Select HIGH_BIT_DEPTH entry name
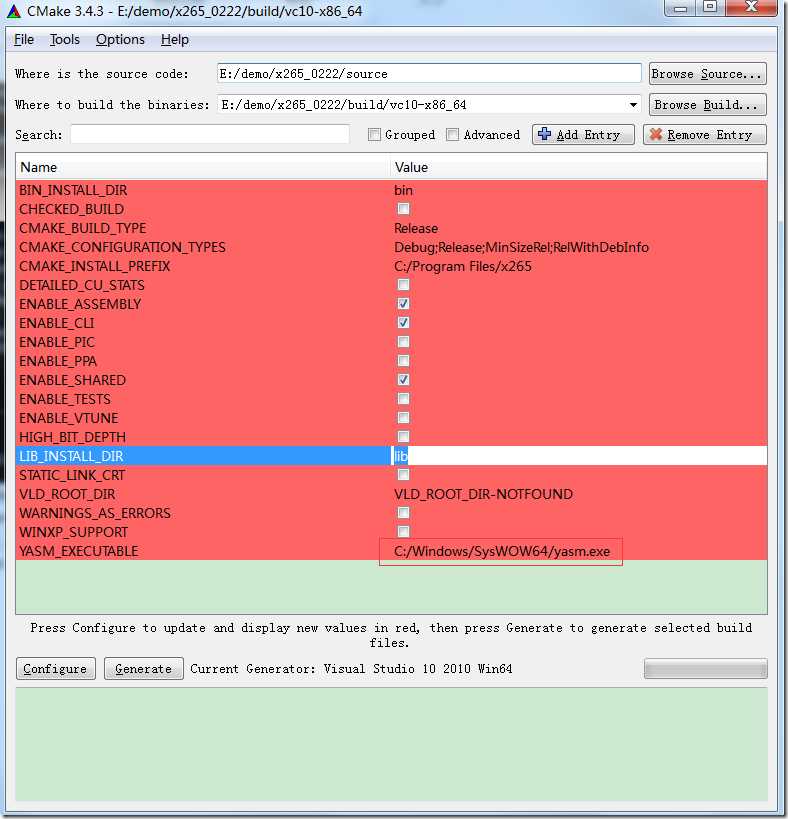788x819 pixels. (x=72, y=437)
